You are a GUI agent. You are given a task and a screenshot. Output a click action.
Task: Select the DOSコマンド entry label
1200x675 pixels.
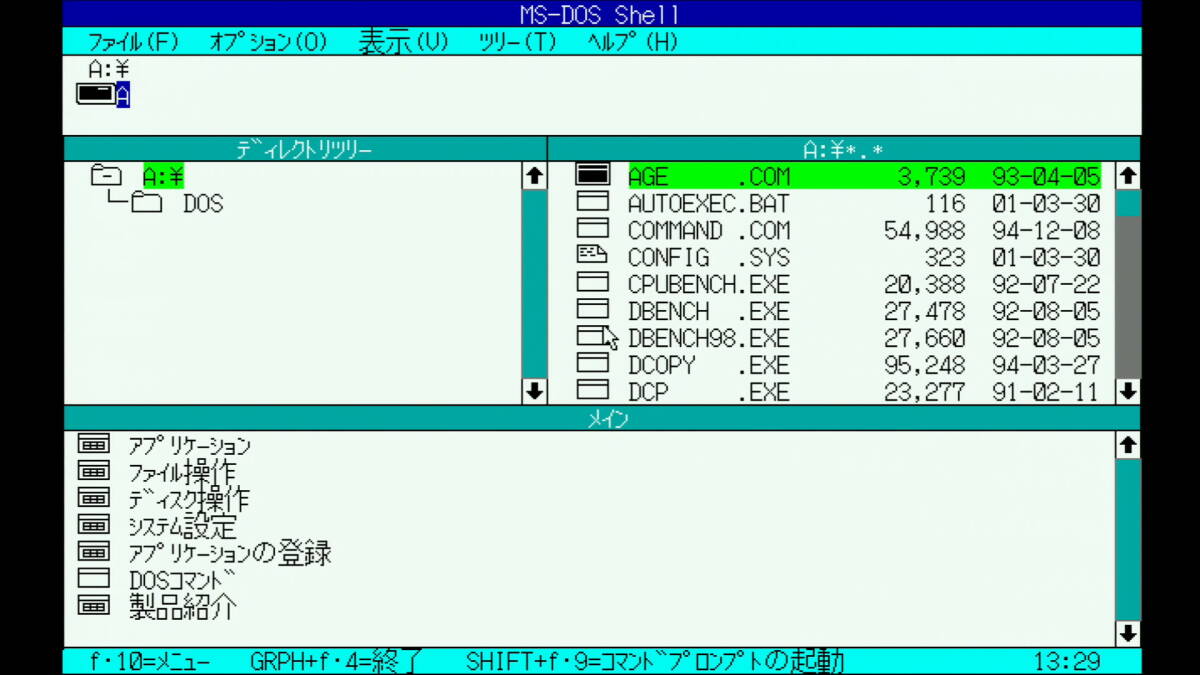(x=182, y=580)
